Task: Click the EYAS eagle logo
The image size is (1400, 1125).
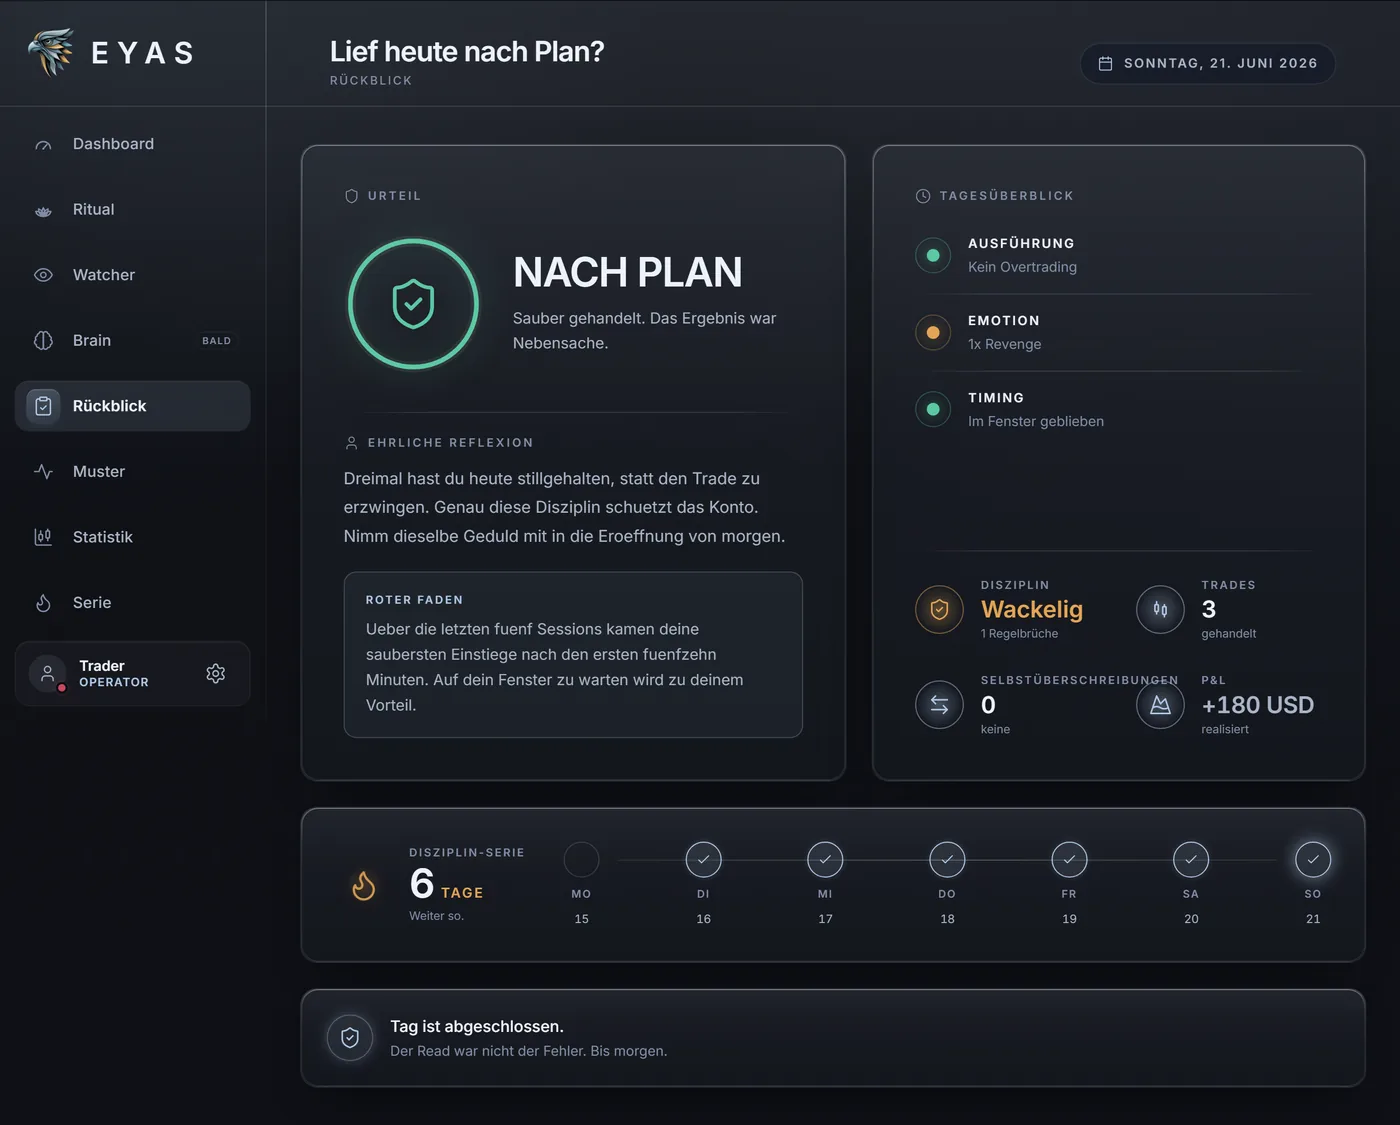Action: tap(51, 52)
